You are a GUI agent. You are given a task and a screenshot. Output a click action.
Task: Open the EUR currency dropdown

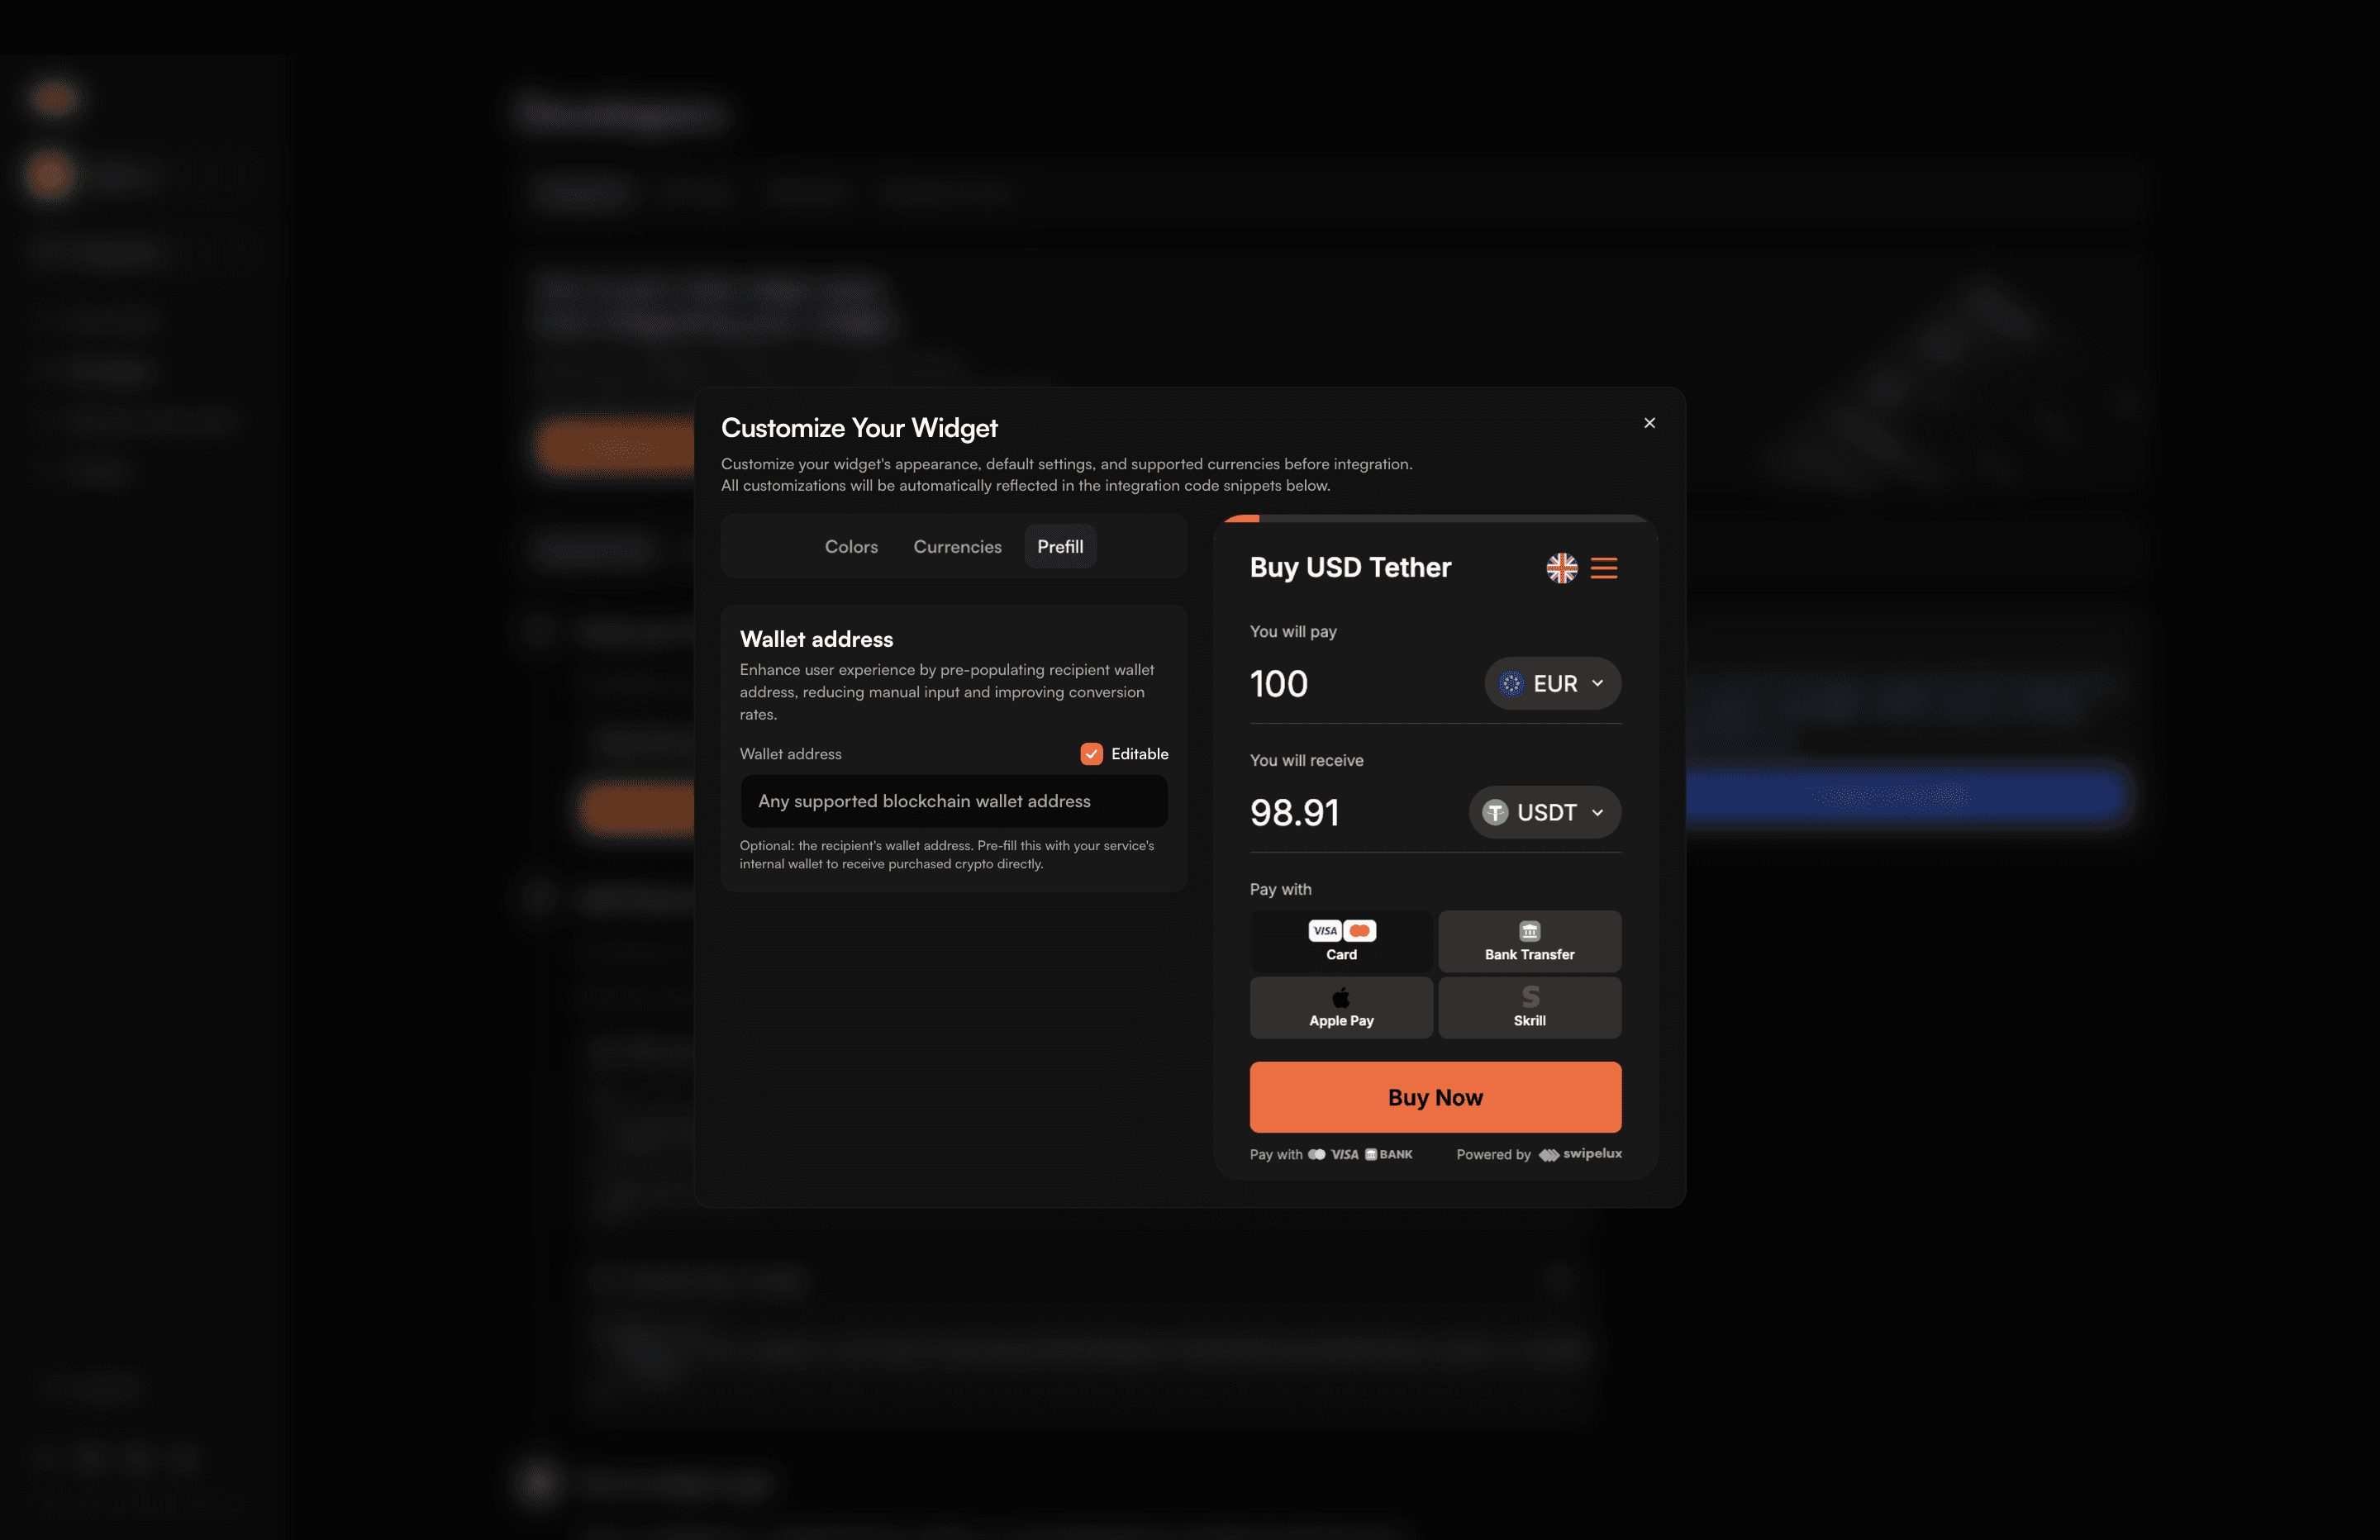pyautogui.click(x=1552, y=683)
